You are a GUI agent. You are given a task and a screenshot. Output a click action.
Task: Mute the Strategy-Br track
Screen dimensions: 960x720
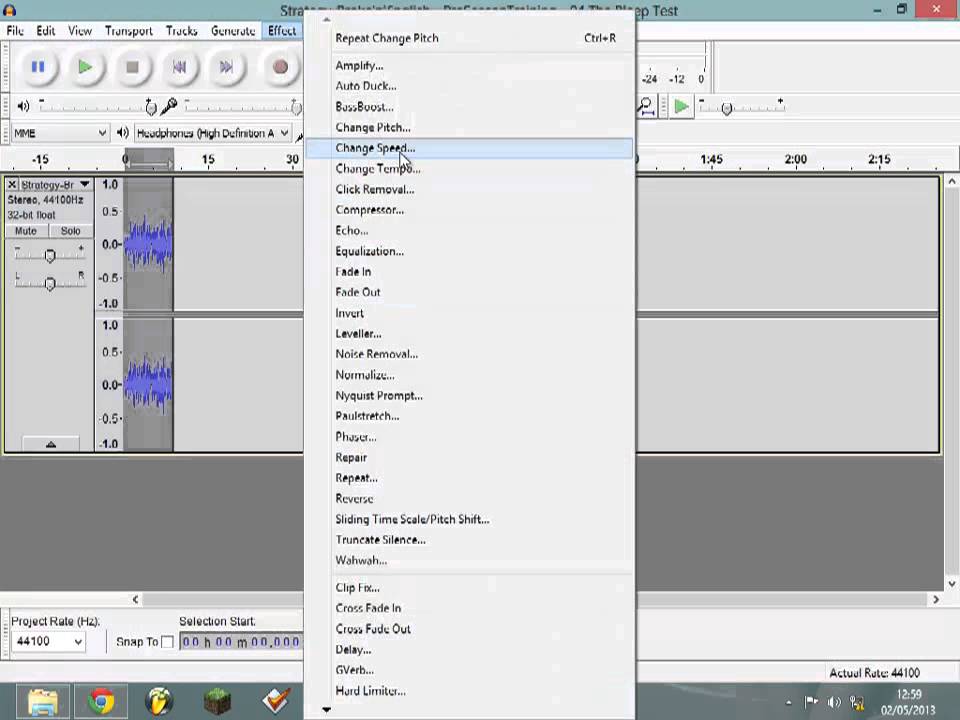[26, 231]
